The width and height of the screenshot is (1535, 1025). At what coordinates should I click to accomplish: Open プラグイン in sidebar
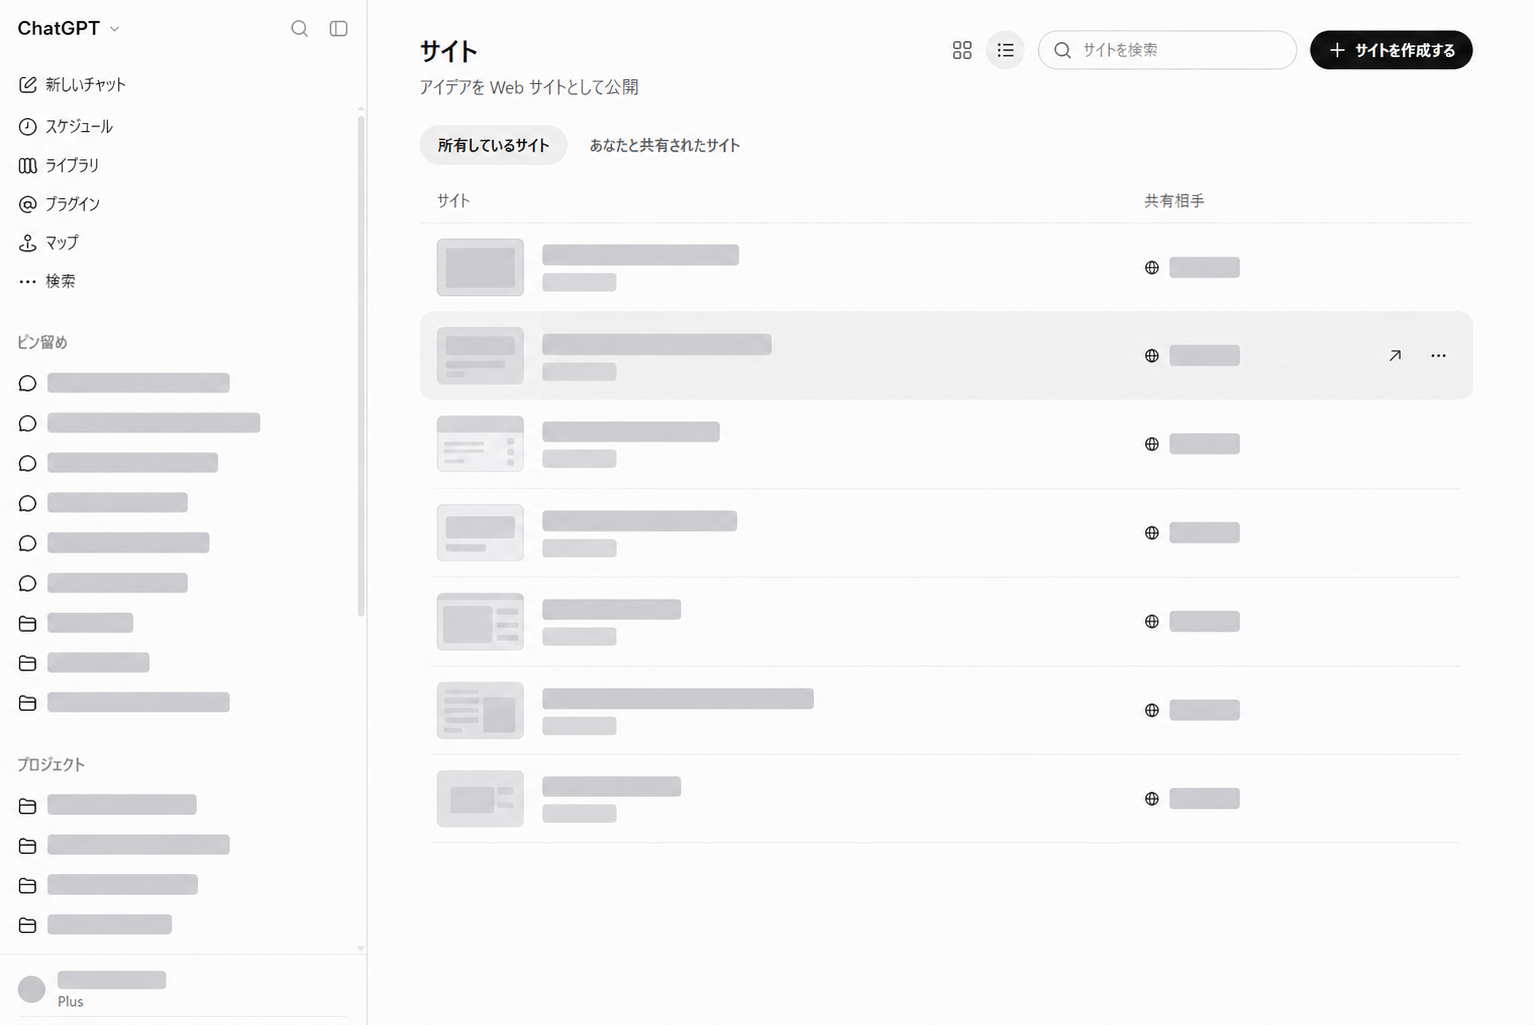click(60, 204)
